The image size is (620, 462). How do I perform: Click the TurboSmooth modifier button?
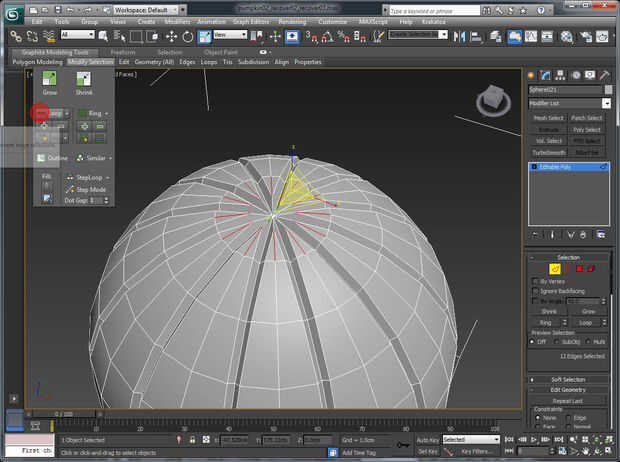pyautogui.click(x=548, y=152)
